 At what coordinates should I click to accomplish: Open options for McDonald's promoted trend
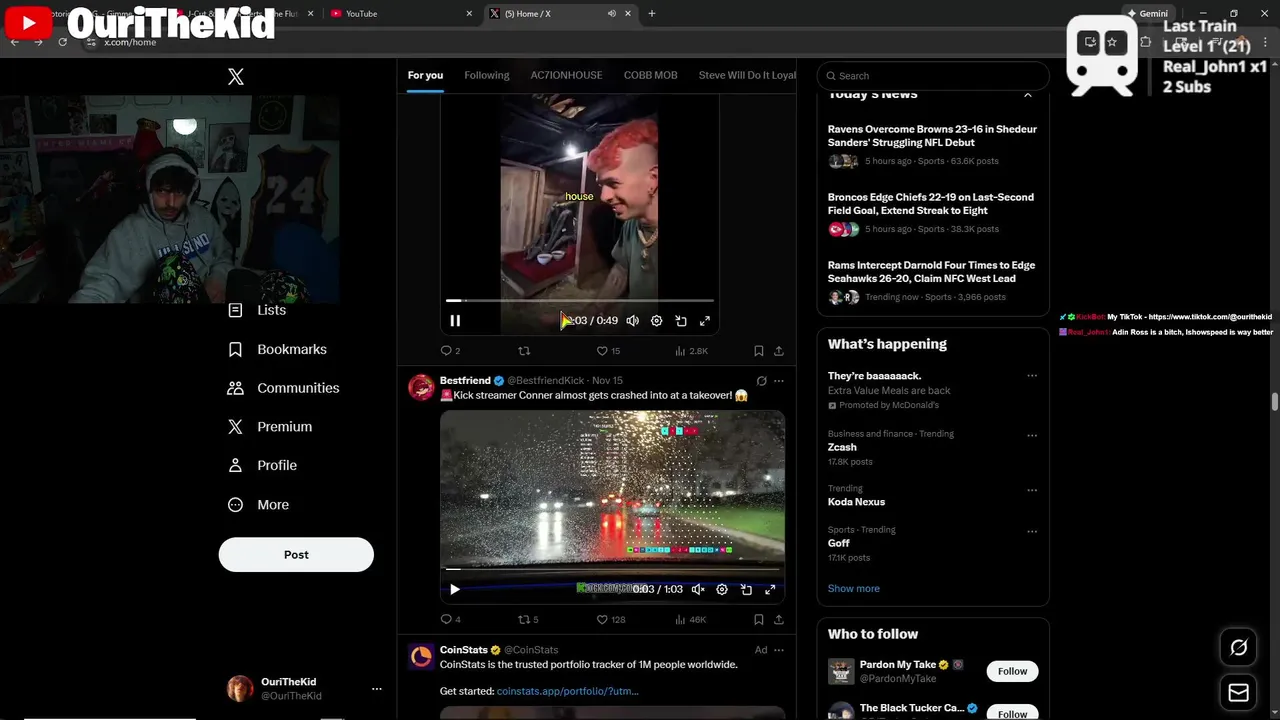1032,376
